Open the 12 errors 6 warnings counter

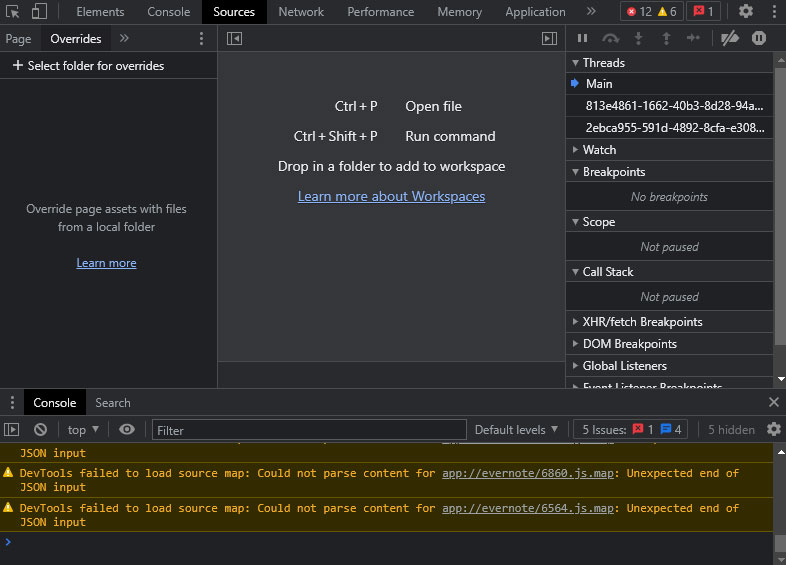coord(652,11)
